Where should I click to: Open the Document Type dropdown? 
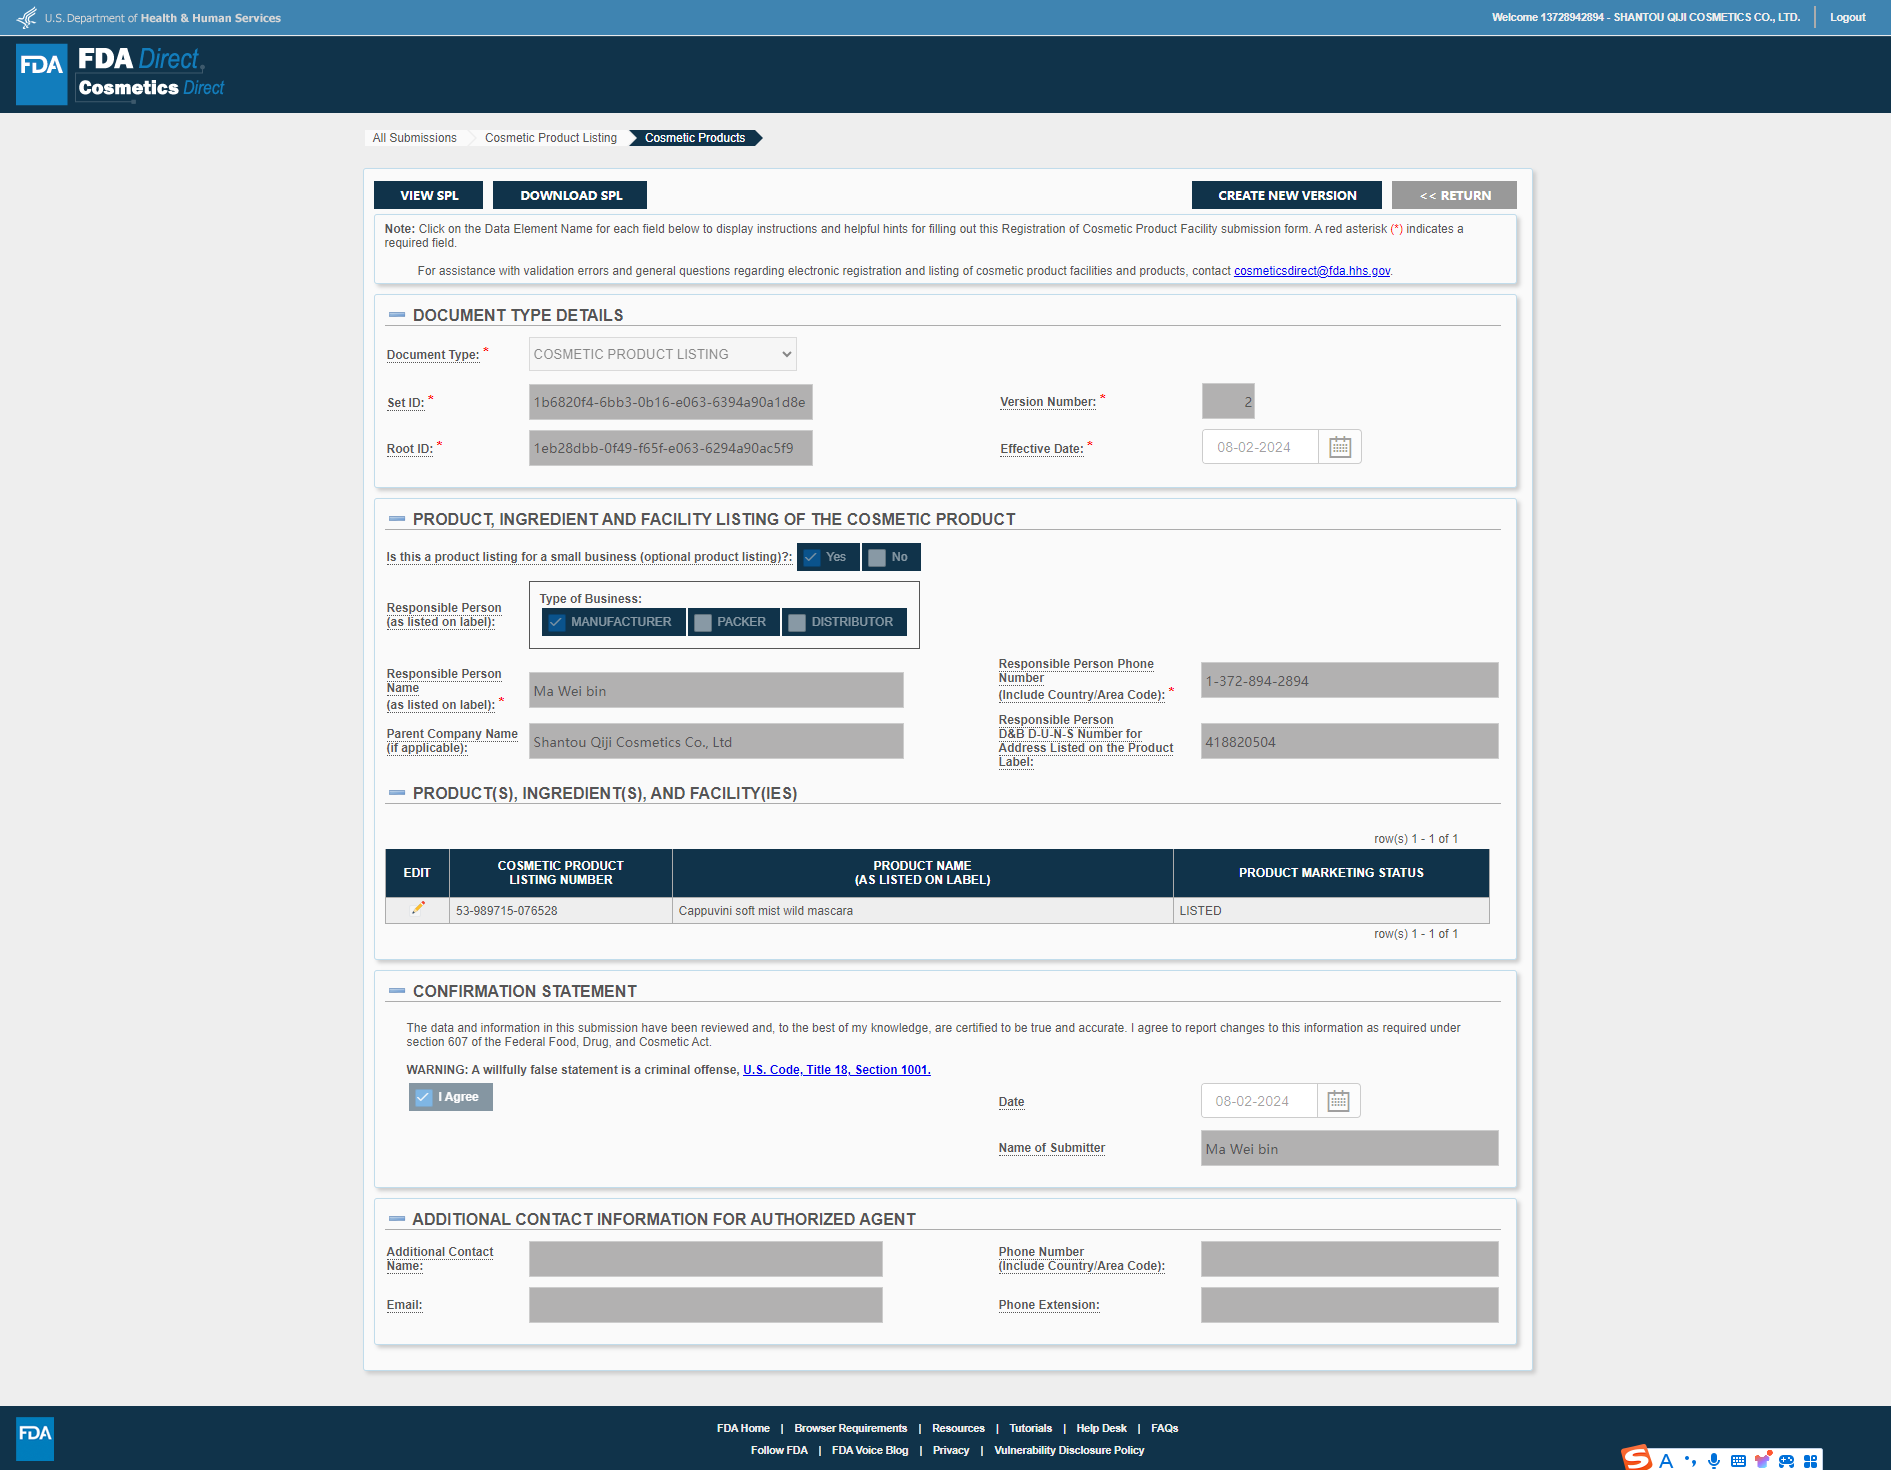[x=662, y=354]
